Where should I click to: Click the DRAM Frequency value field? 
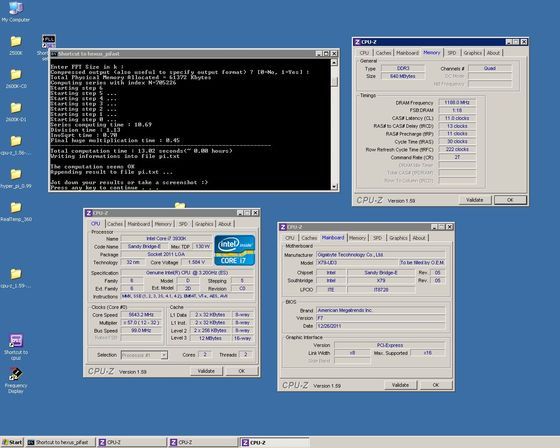pos(457,103)
